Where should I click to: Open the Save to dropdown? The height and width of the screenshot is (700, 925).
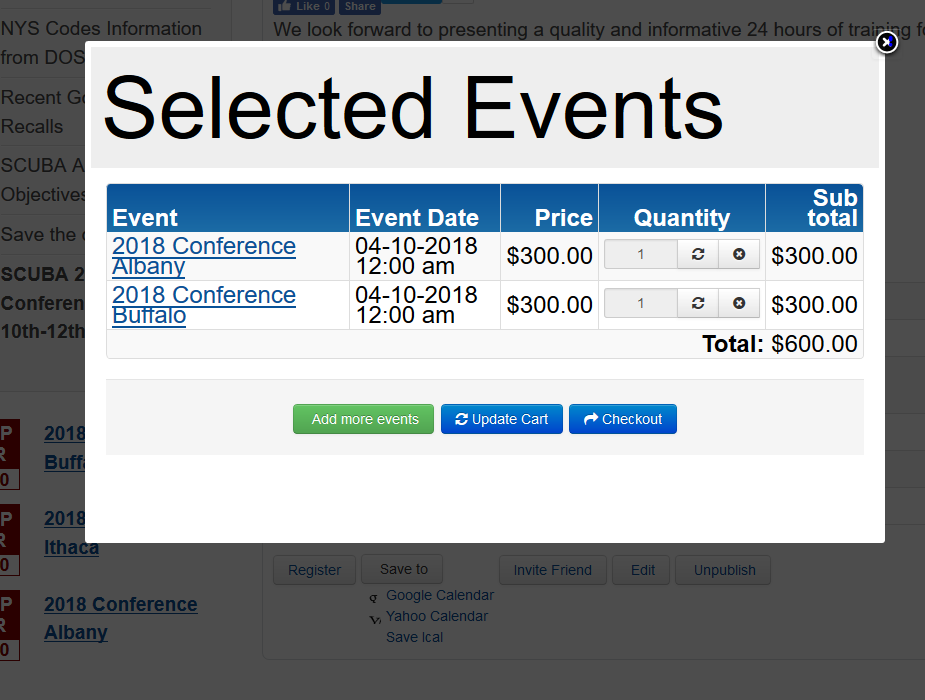point(404,569)
